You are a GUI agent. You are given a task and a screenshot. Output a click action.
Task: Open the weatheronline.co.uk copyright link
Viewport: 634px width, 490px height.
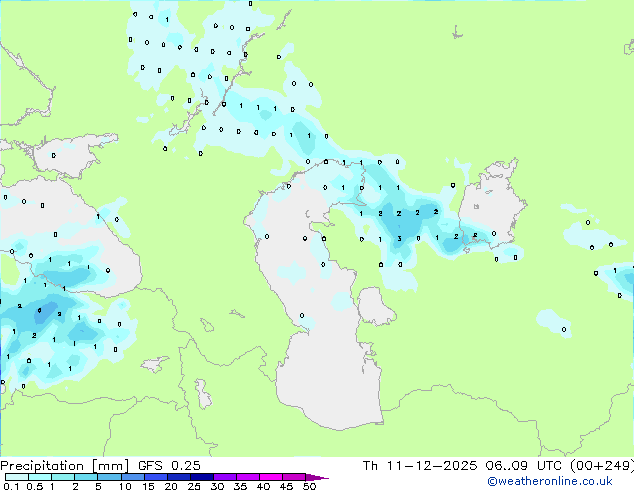(x=549, y=481)
